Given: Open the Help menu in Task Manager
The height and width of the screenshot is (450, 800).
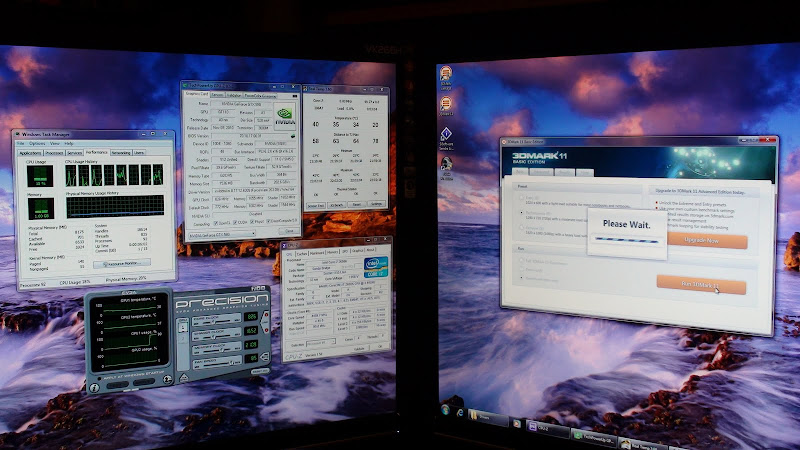Looking at the screenshot, I should coord(69,143).
